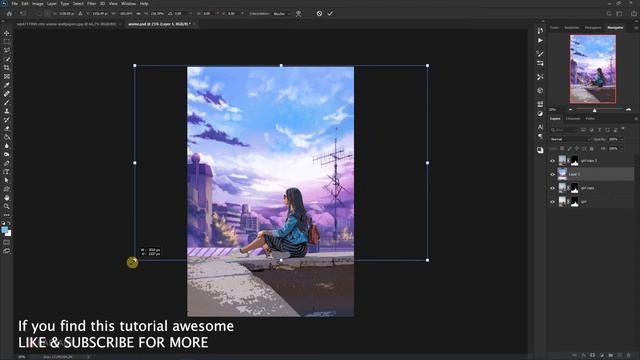Click the rotation angle input field

coord(180,13)
